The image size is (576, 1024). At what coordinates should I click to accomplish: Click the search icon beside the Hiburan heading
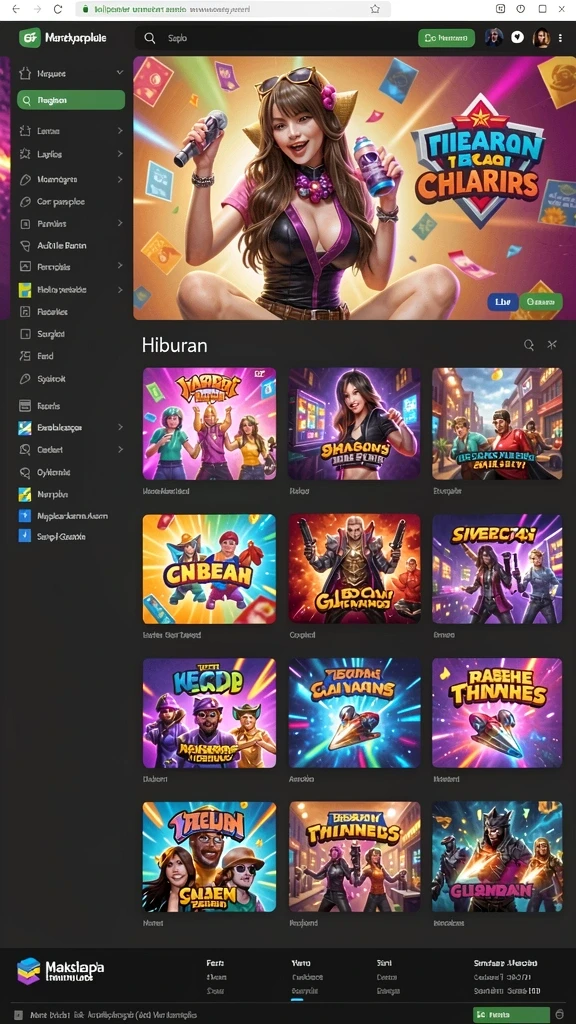tap(529, 345)
